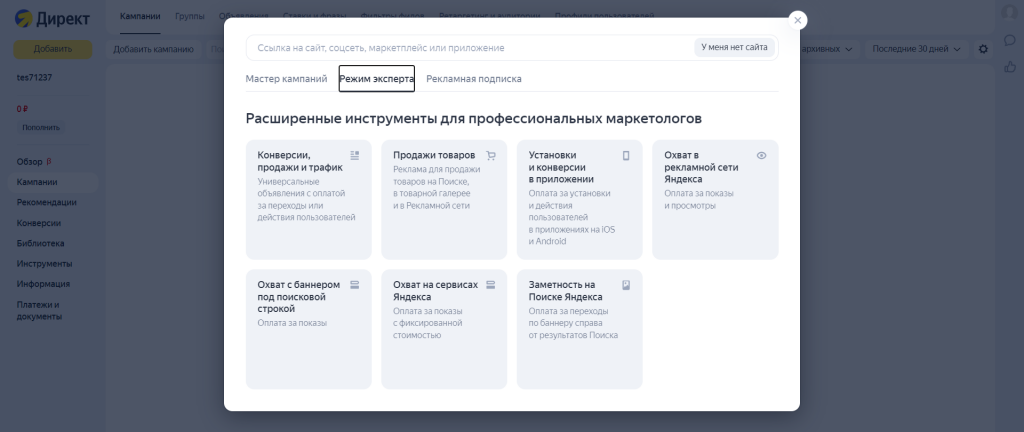Viewport: 1024px width, 432px height.
Task: Click the thumbs-up feedback icon
Action: click(x=1010, y=67)
